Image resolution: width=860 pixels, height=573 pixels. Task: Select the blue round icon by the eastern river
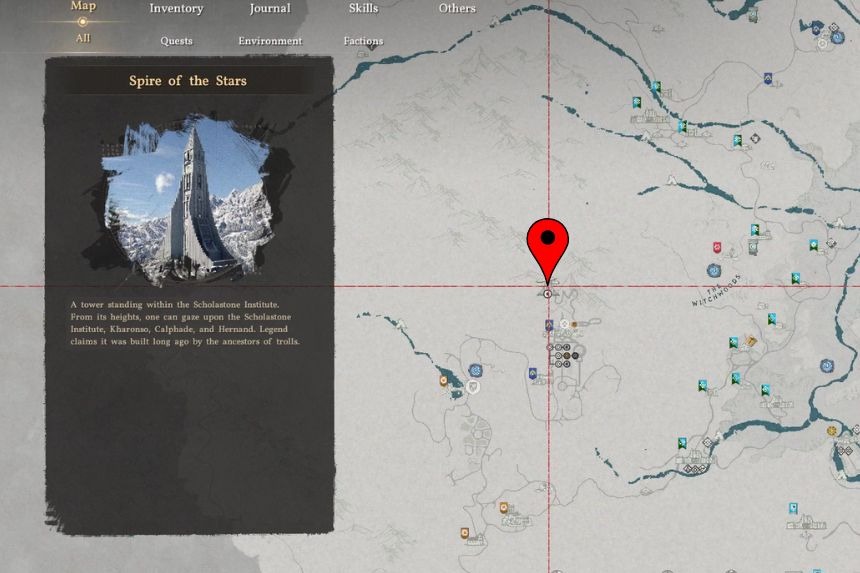pos(827,366)
